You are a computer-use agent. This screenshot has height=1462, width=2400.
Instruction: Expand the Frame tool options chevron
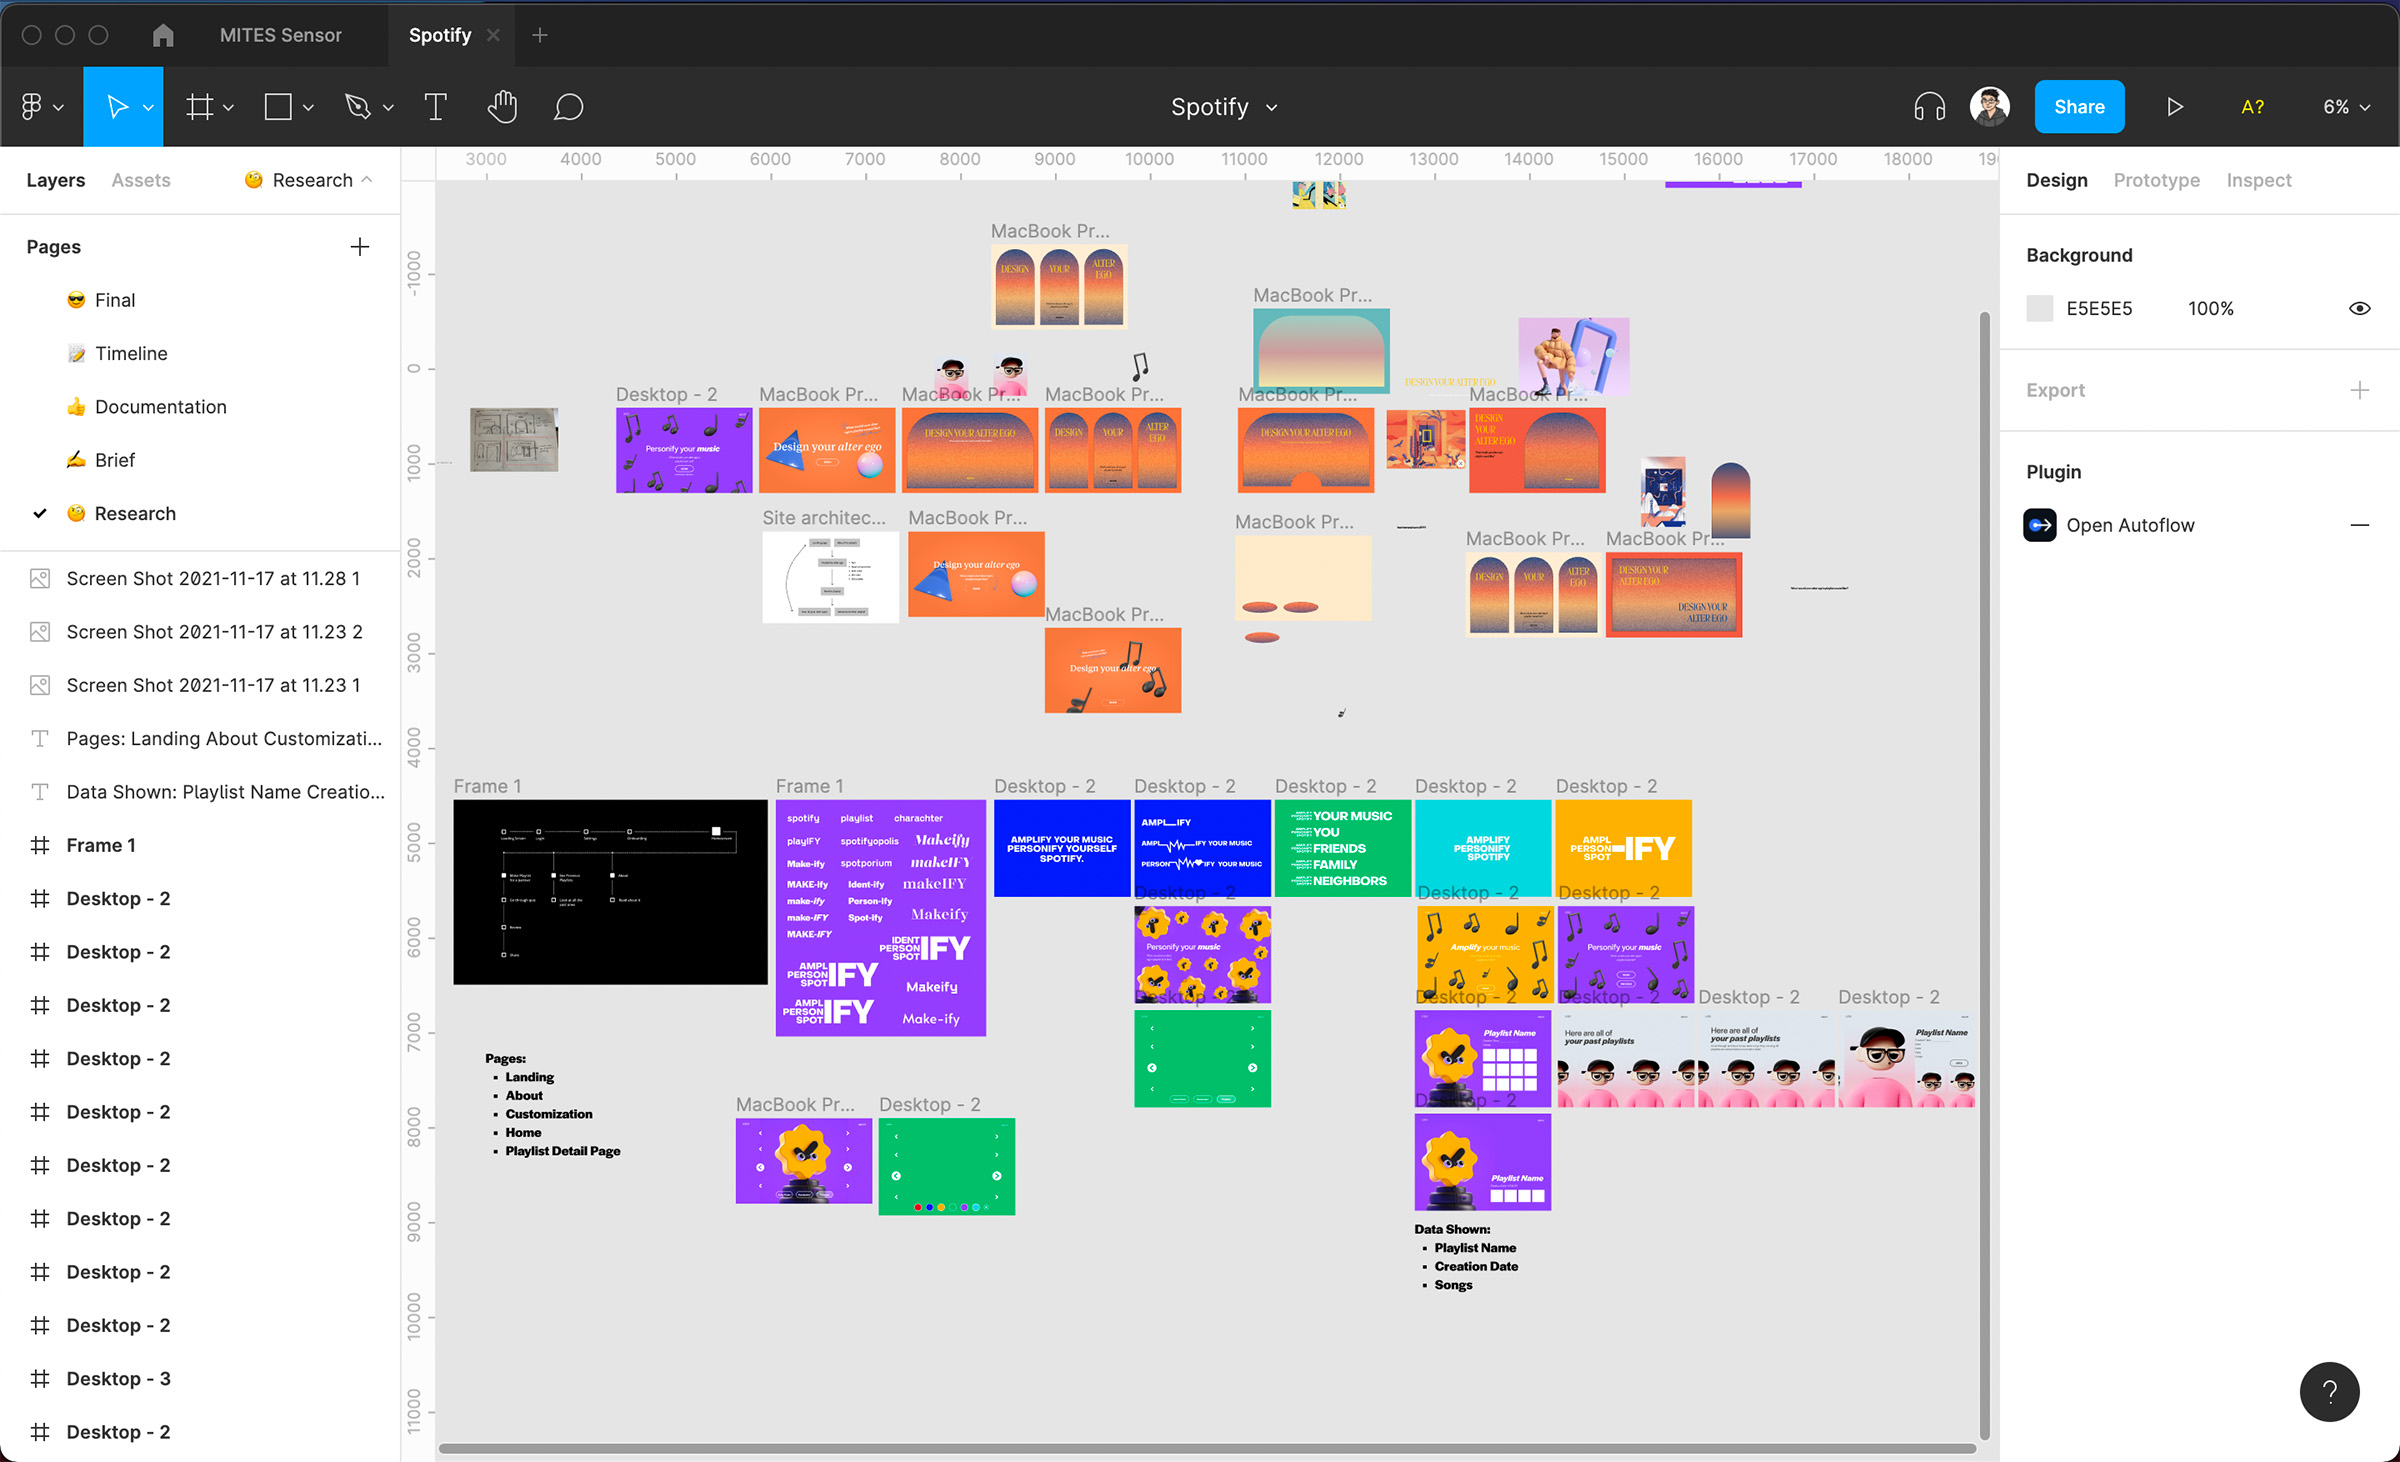(229, 107)
